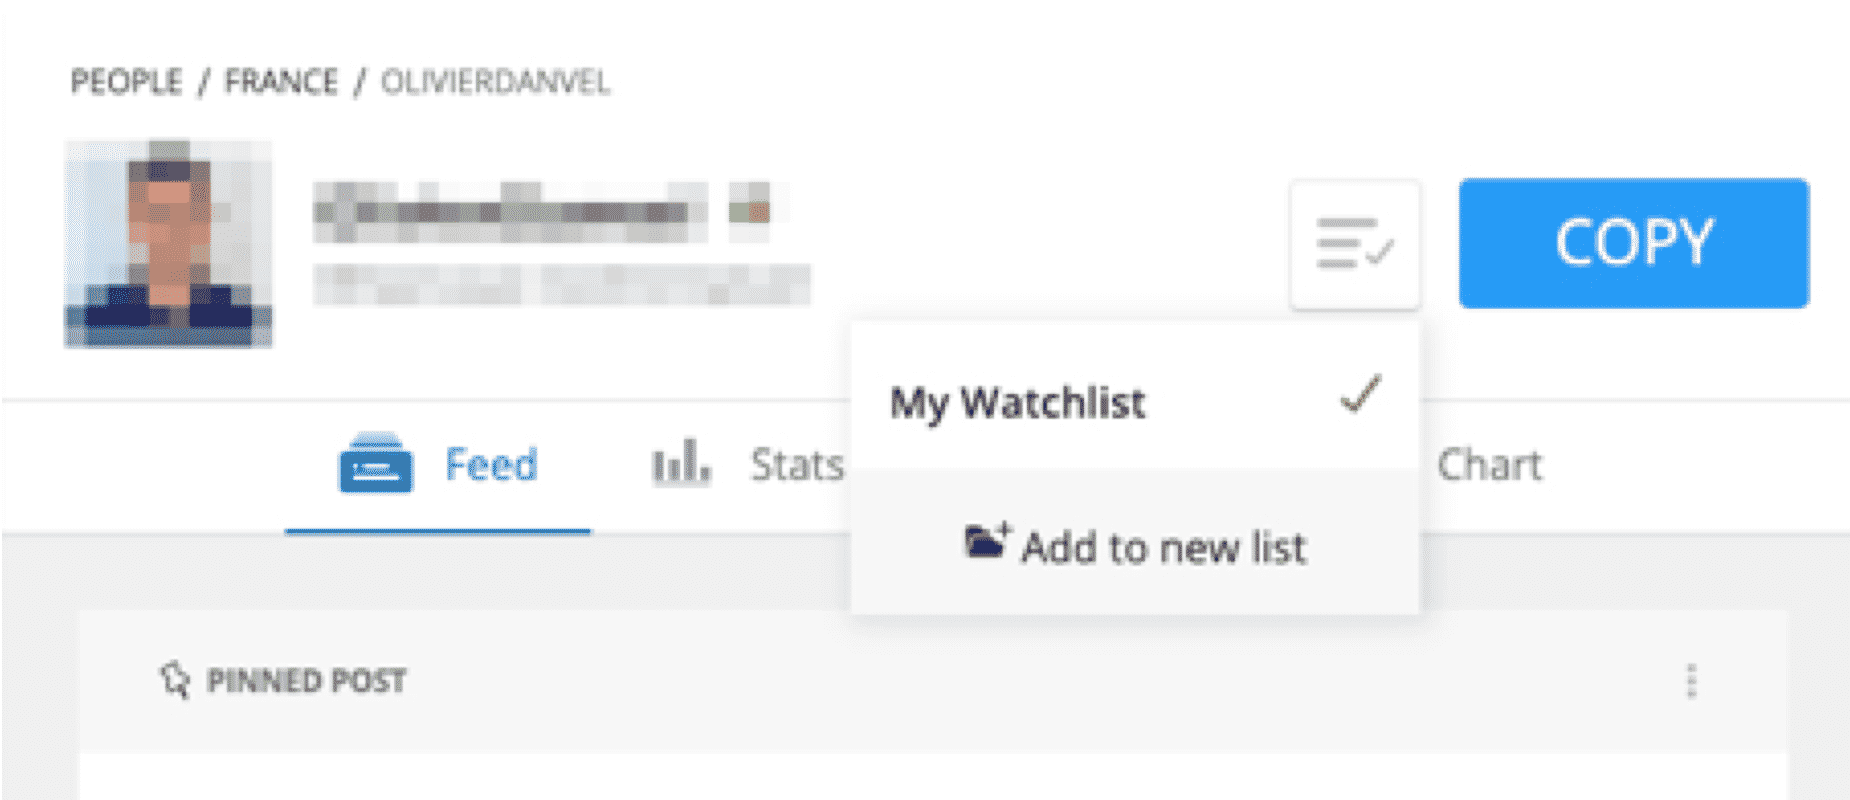The height and width of the screenshot is (800, 1850).
Task: Click the folder-plus icon beside Add to new list
Action: click(x=988, y=541)
